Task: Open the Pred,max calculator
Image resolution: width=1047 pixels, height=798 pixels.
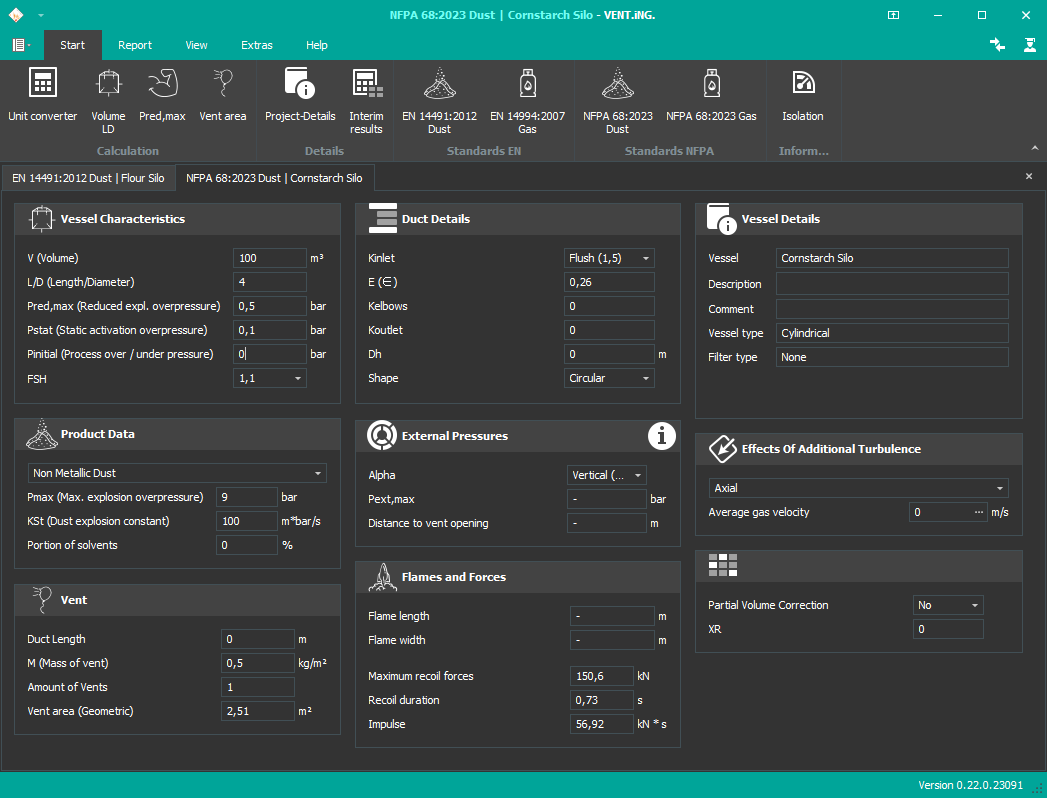Action: pos(162,97)
